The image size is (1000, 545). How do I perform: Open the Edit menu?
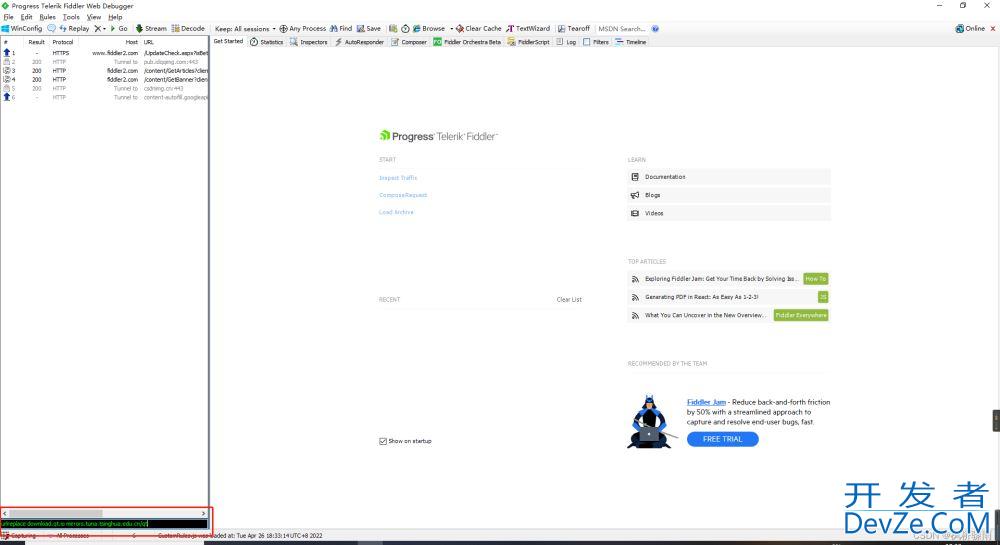tap(26, 17)
